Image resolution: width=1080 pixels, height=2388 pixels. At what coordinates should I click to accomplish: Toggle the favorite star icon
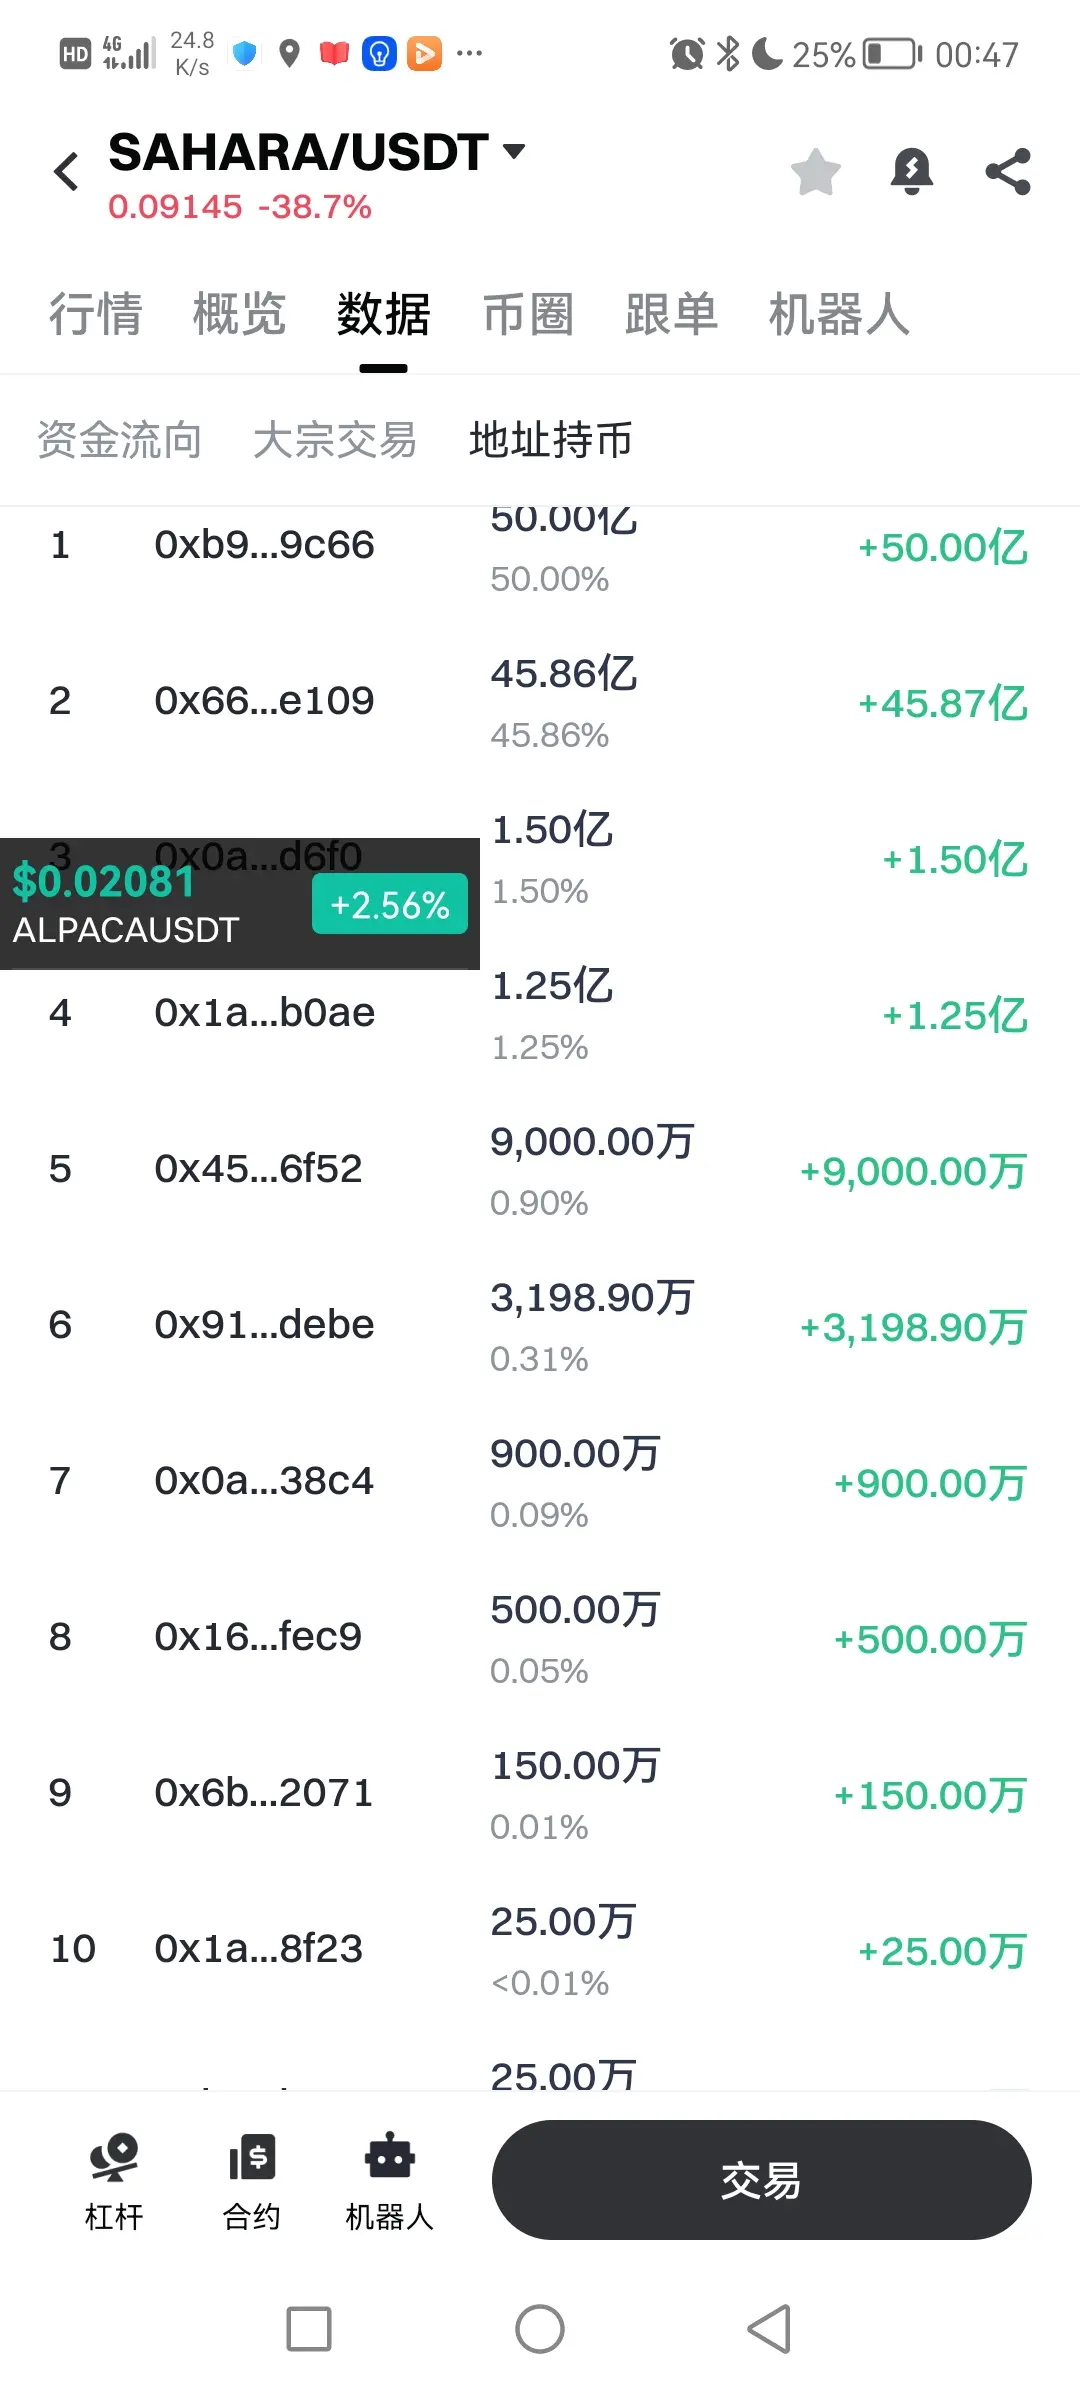coord(816,172)
